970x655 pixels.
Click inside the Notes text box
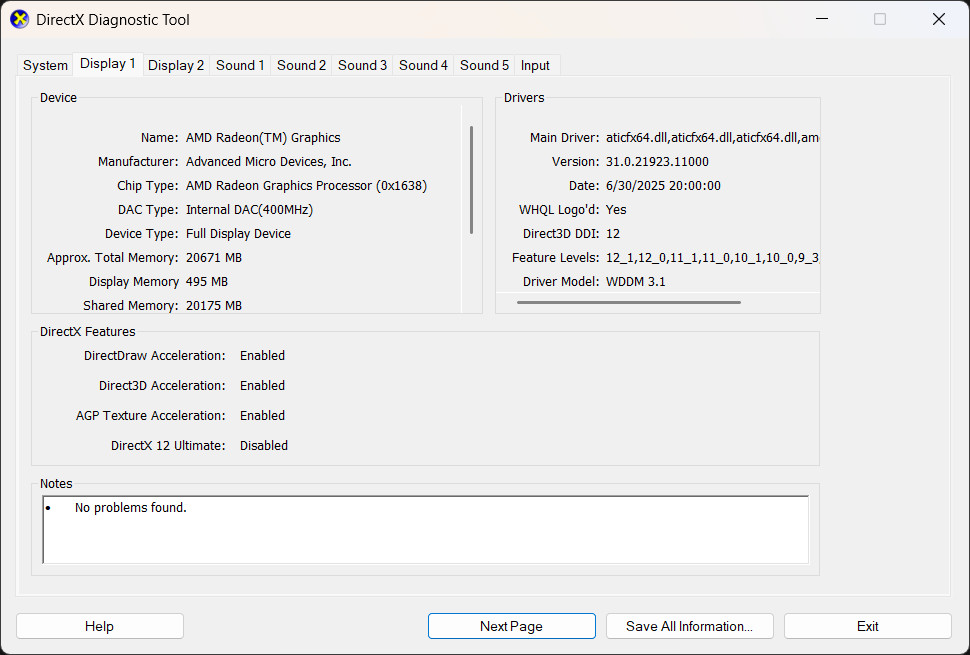[x=426, y=529]
